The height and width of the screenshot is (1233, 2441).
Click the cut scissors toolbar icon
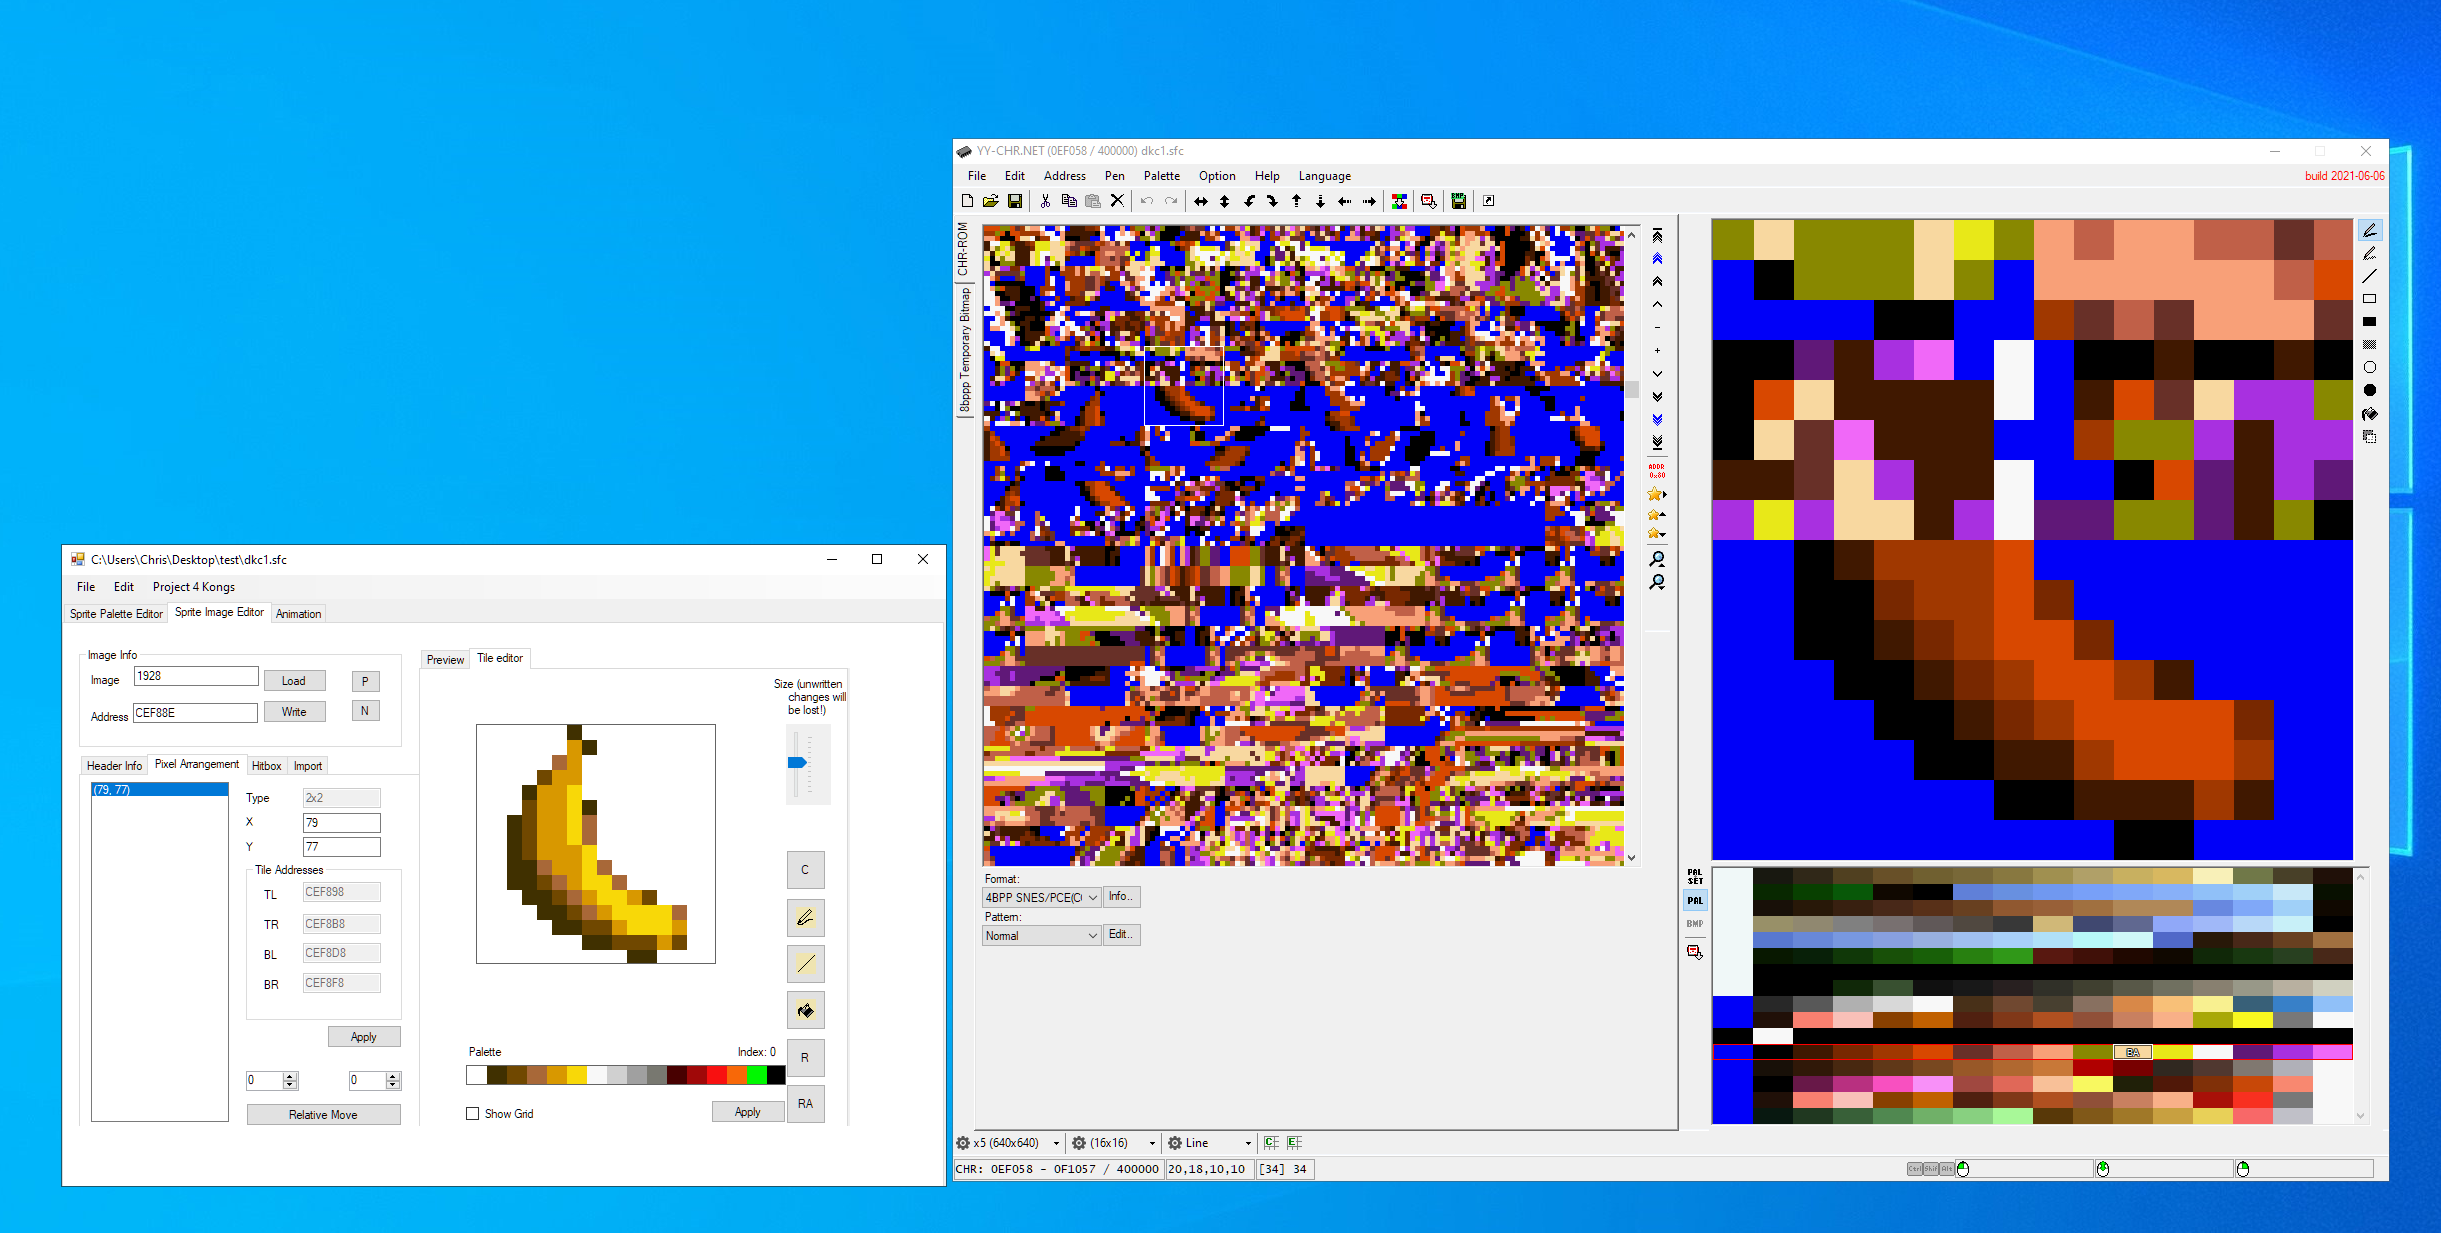click(1045, 201)
